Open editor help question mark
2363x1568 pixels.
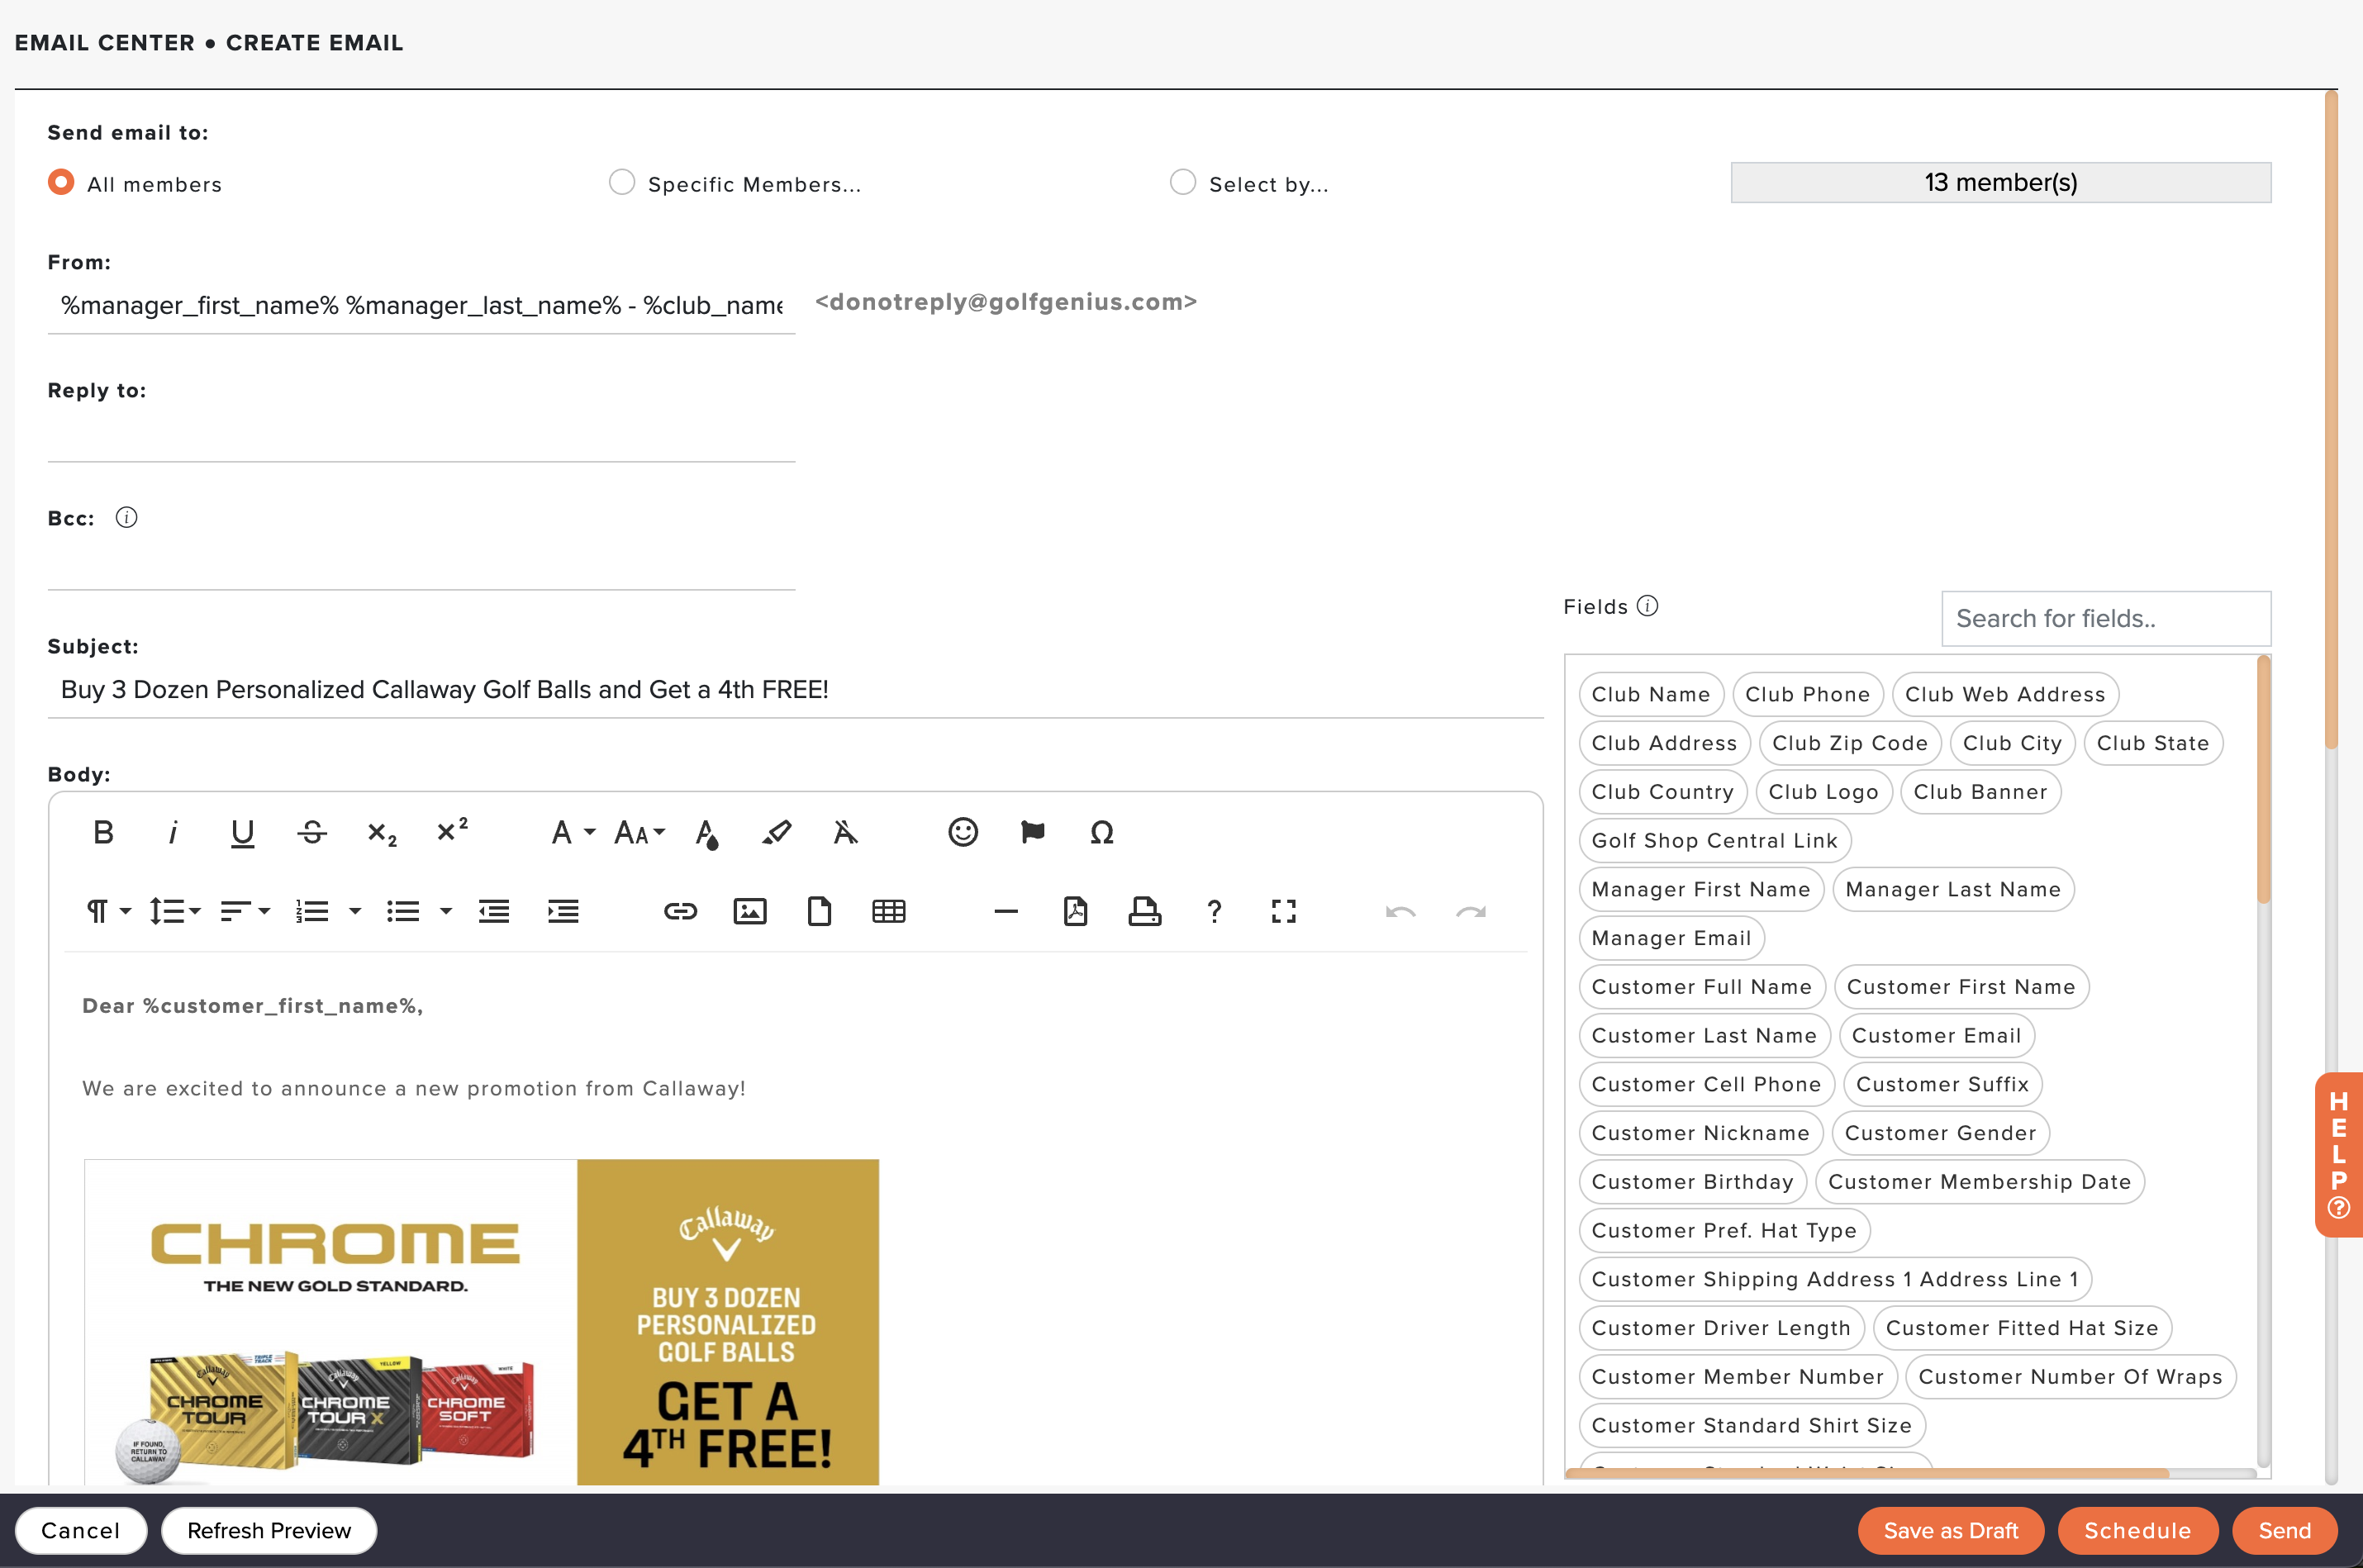(1215, 911)
